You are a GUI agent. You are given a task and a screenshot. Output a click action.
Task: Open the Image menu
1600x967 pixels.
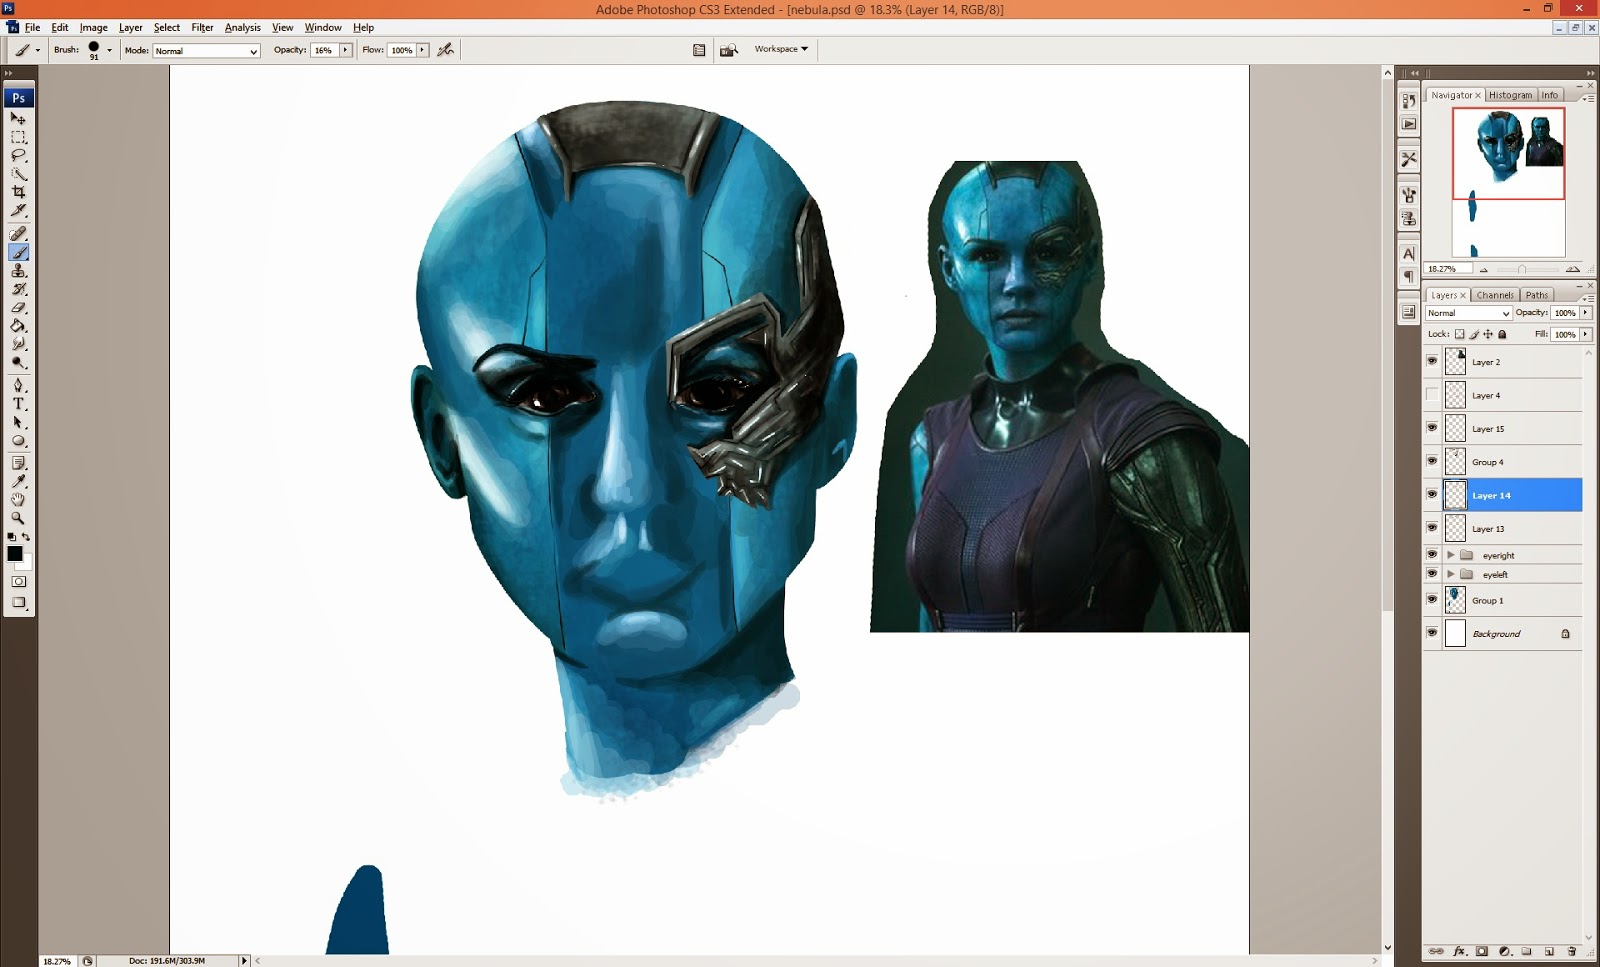(93, 28)
